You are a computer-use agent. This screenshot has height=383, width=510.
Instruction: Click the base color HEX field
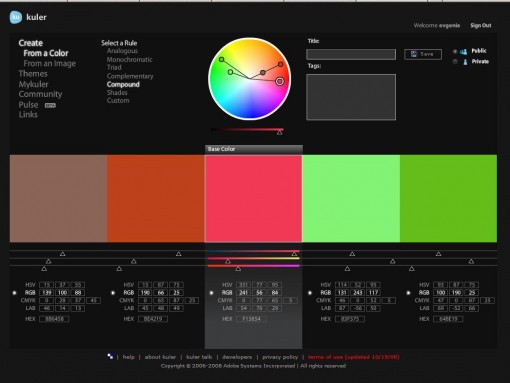[251, 319]
